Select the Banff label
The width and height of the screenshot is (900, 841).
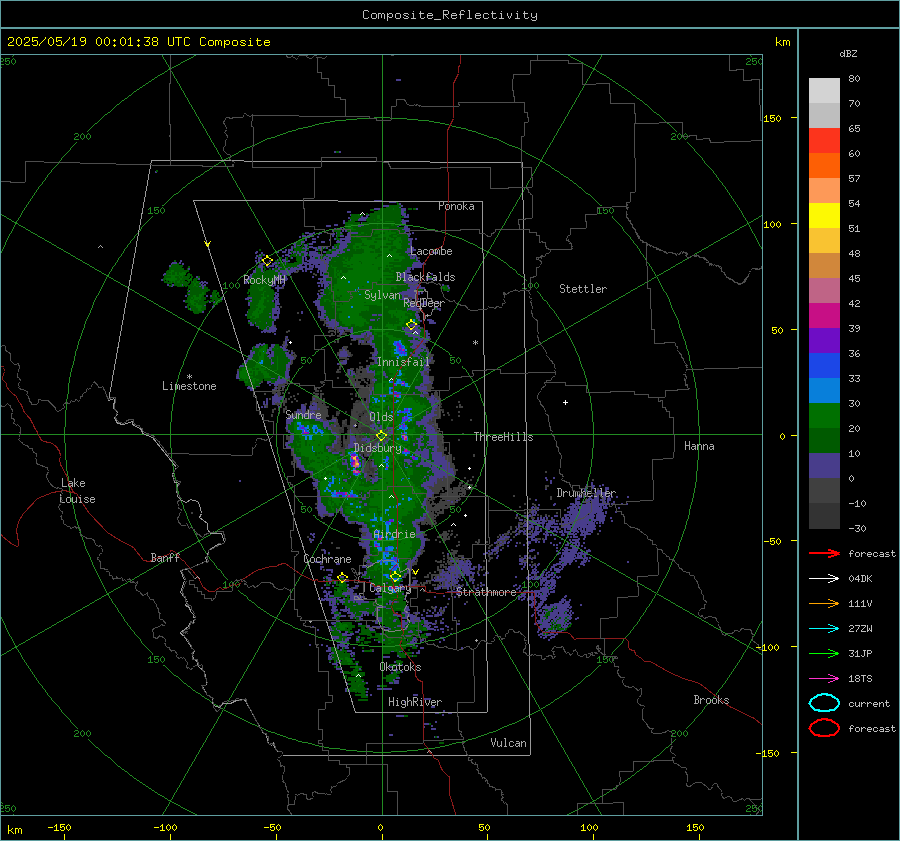pos(165,557)
